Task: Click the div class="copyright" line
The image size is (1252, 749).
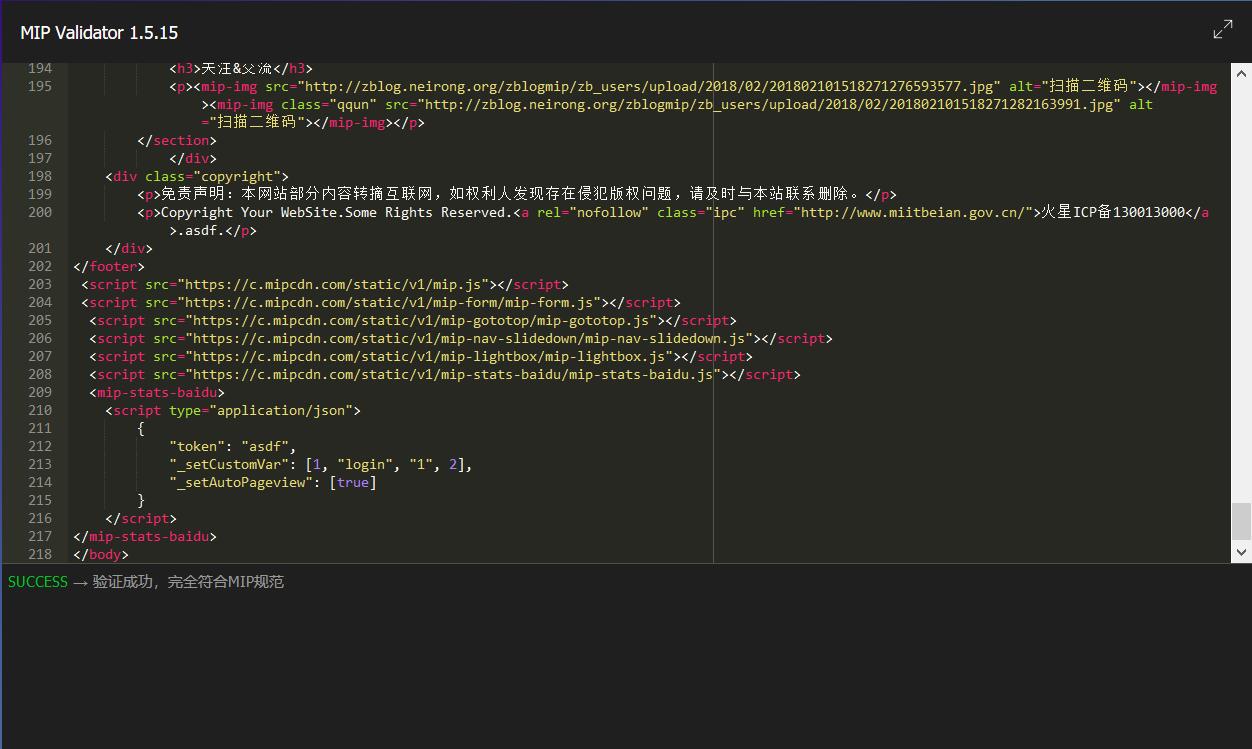Action: pos(197,177)
